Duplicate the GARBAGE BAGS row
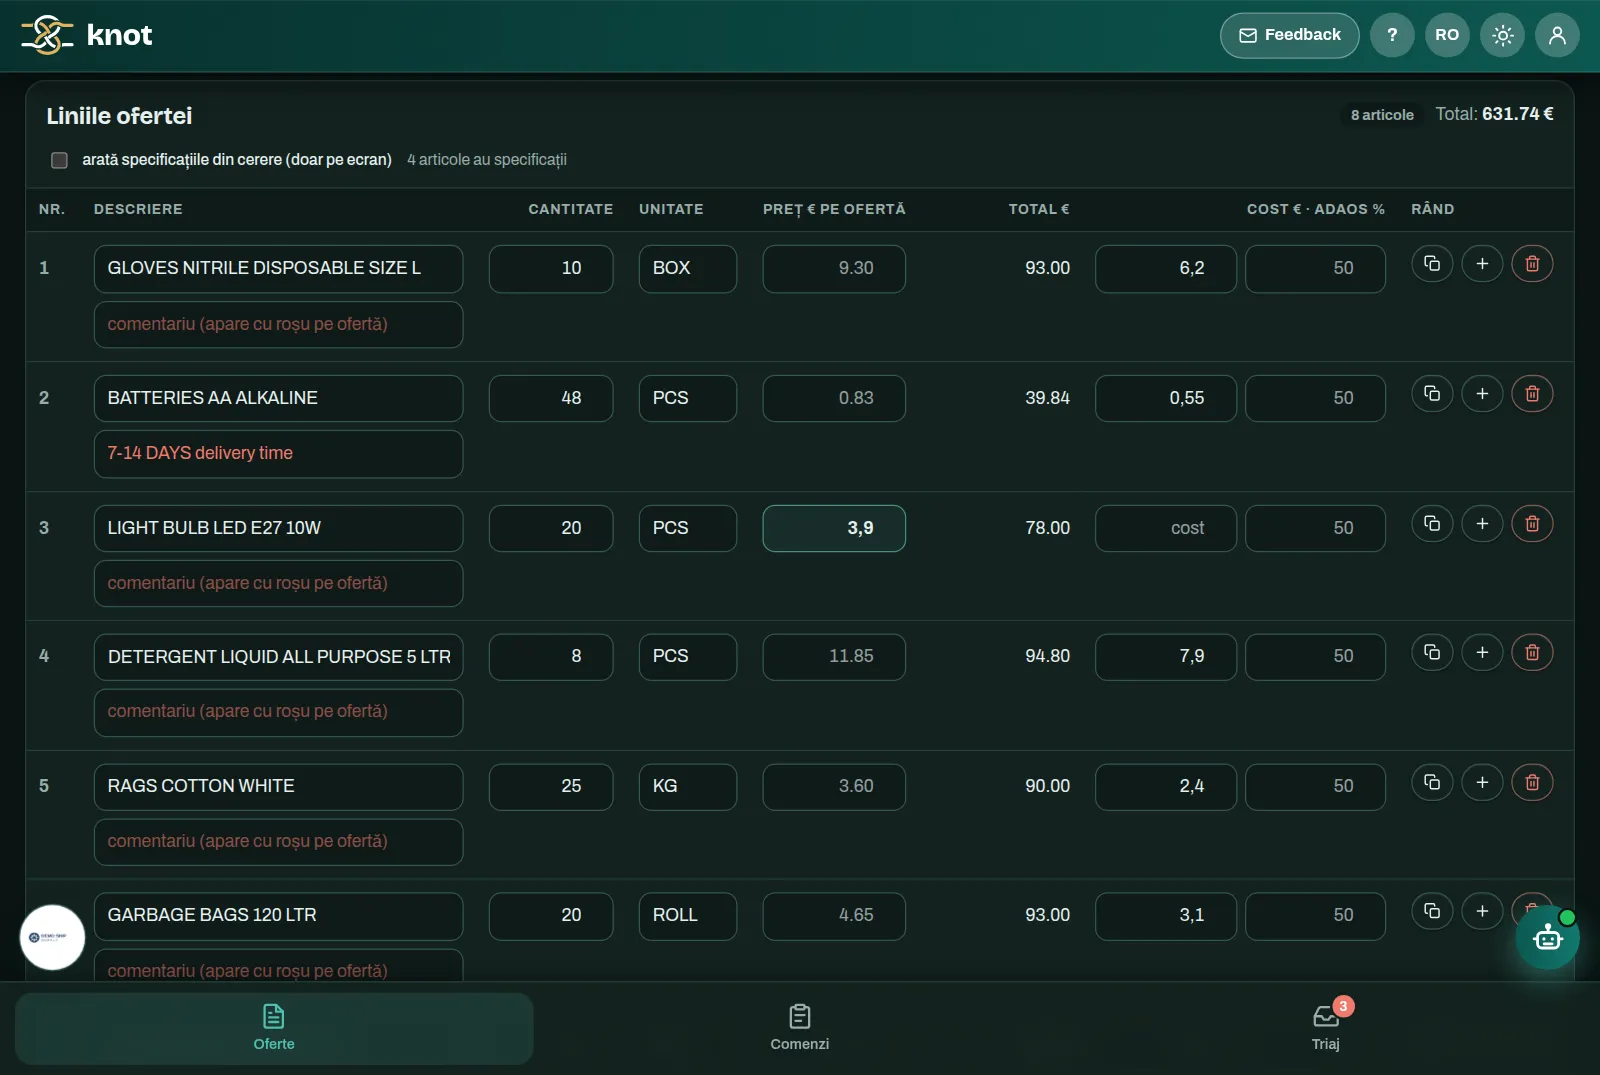Screen dimensions: 1600x1075 pyautogui.click(x=1432, y=911)
